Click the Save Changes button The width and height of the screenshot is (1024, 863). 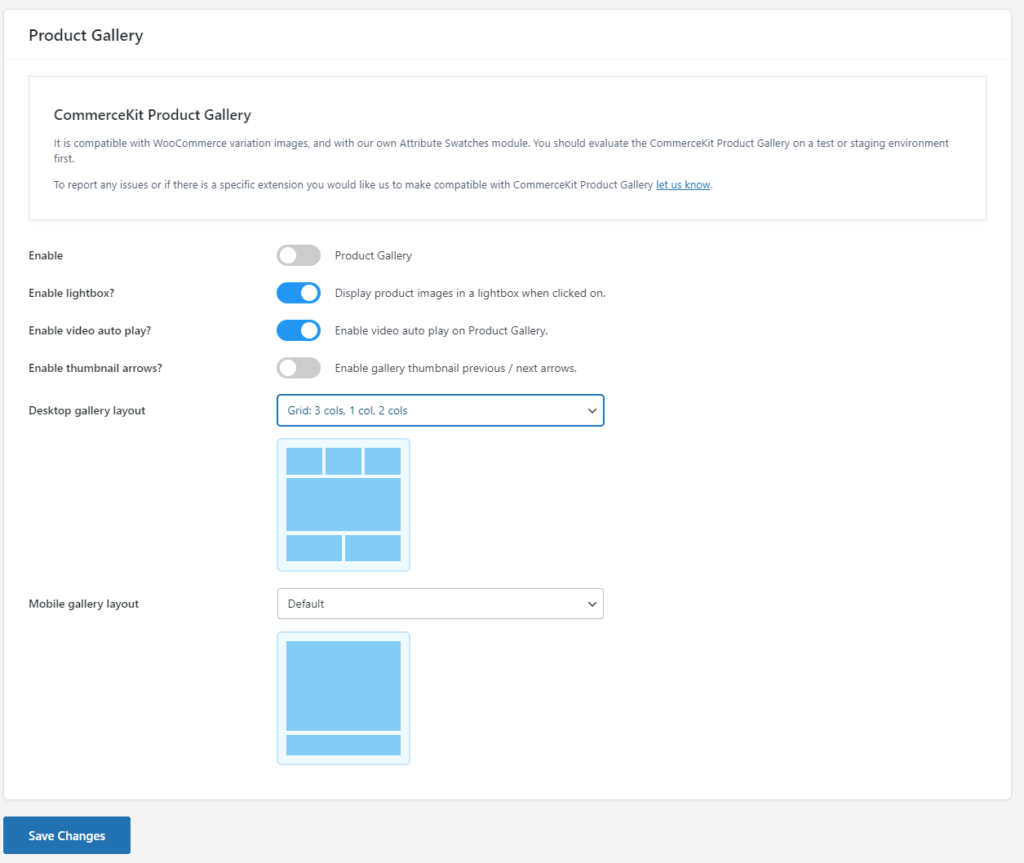pos(67,835)
